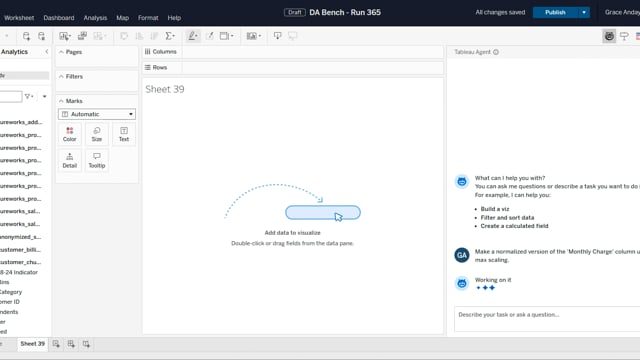Viewport: 640px width, 360px height.
Task: Click the 'ustomer_chu...' table in data pane
Action: 20,262
